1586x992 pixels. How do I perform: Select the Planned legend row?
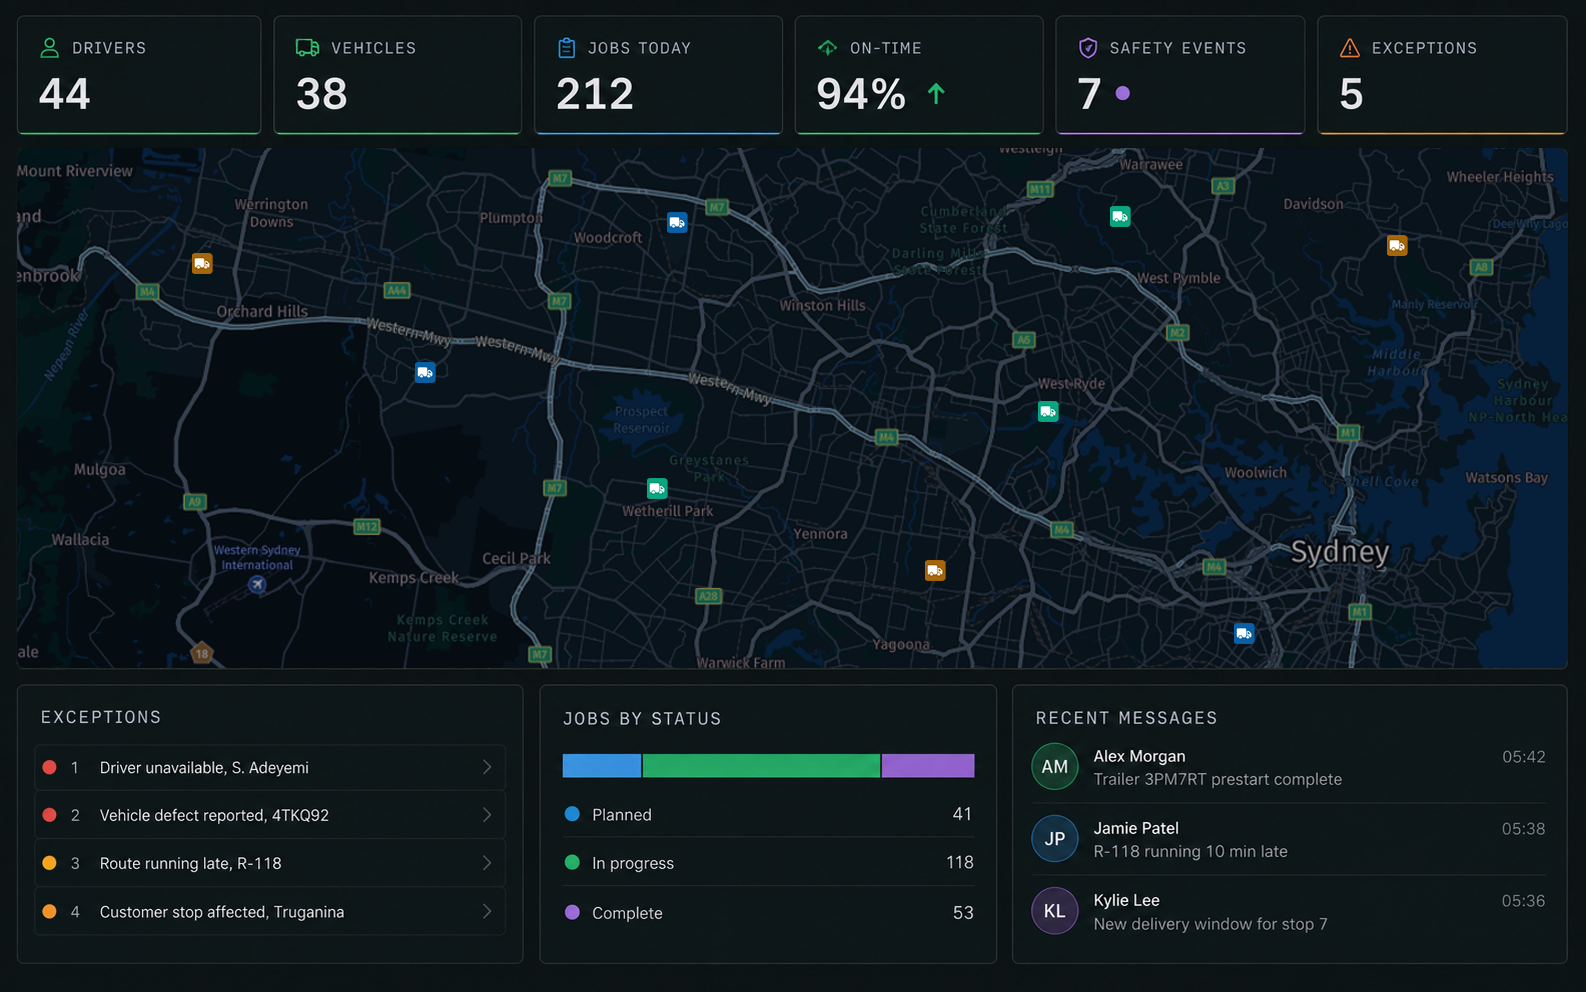point(768,815)
